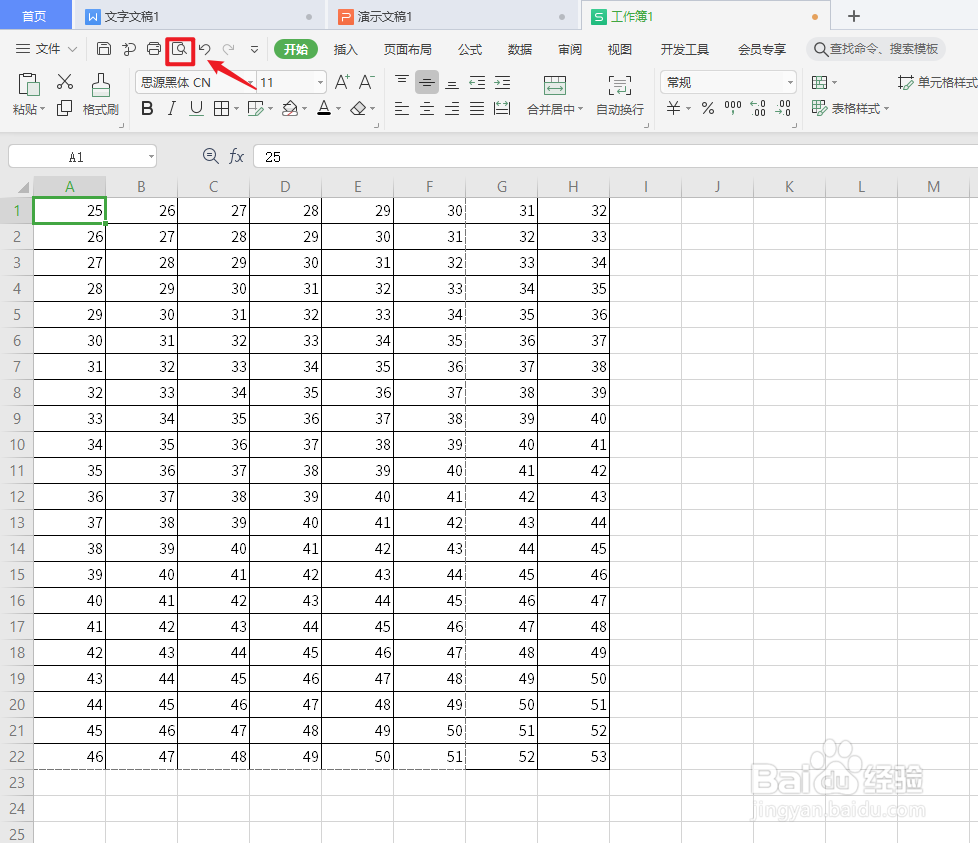Image resolution: width=978 pixels, height=843 pixels.
Task: Click the Home page tab
Action: tap(34, 16)
